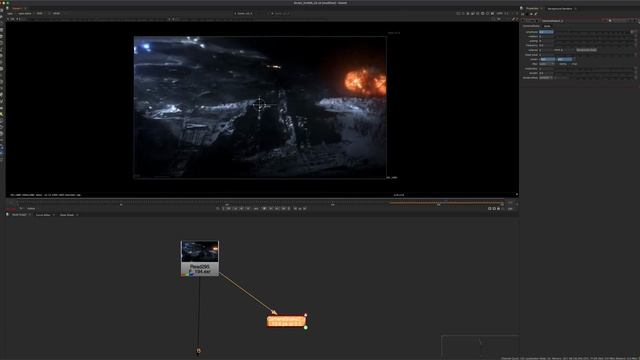Switch to the Node Graph tab
Screen dimensions: 640x360
[x=19, y=215]
